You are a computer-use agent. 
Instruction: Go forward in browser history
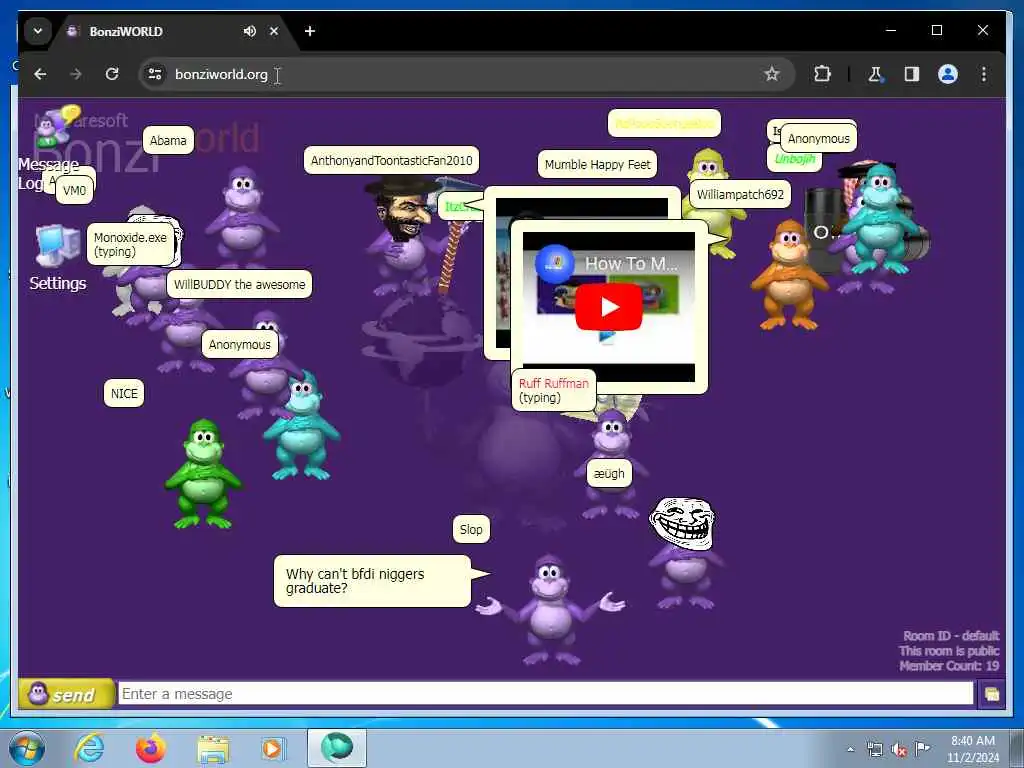point(76,74)
